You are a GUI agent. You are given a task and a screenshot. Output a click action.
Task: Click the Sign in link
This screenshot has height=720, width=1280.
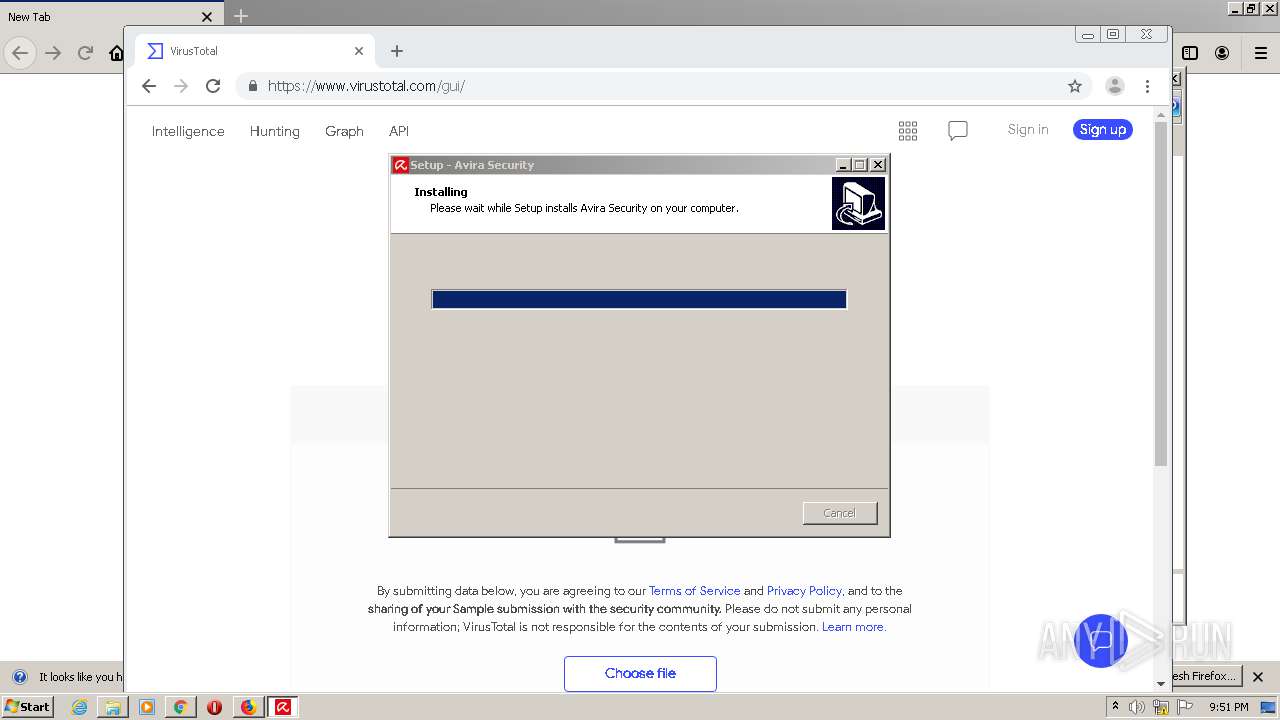click(x=1028, y=129)
